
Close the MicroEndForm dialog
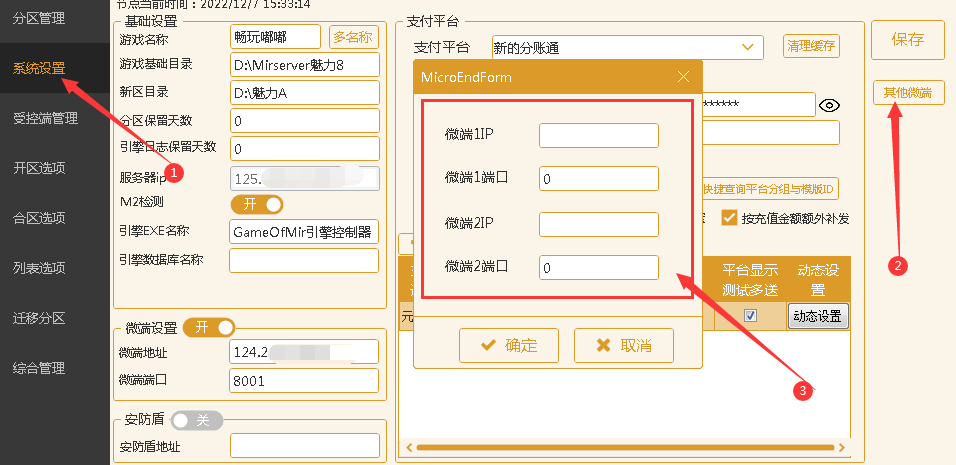(683, 77)
